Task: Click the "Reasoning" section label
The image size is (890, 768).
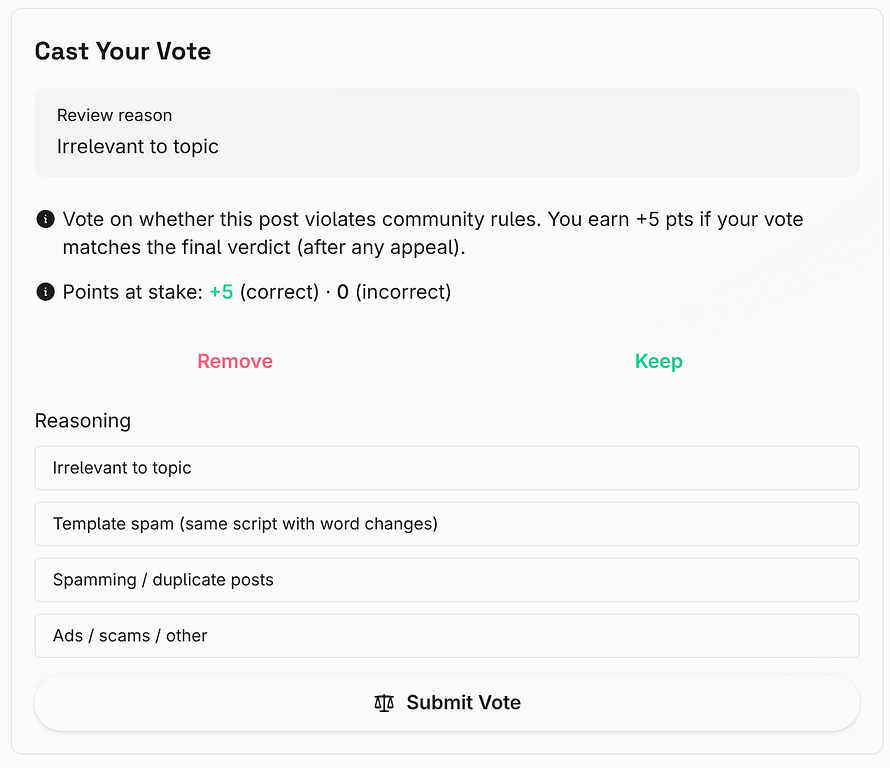Action: [x=83, y=421]
